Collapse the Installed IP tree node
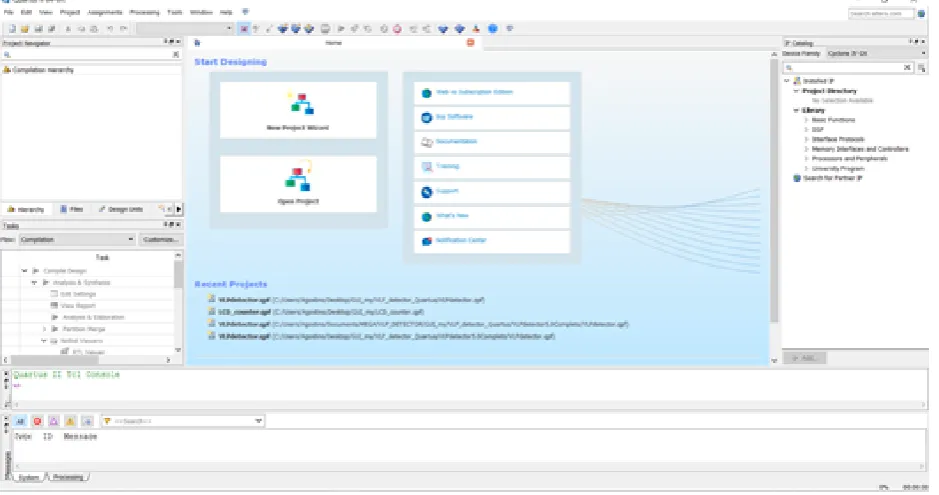The image size is (939, 495). 787,81
